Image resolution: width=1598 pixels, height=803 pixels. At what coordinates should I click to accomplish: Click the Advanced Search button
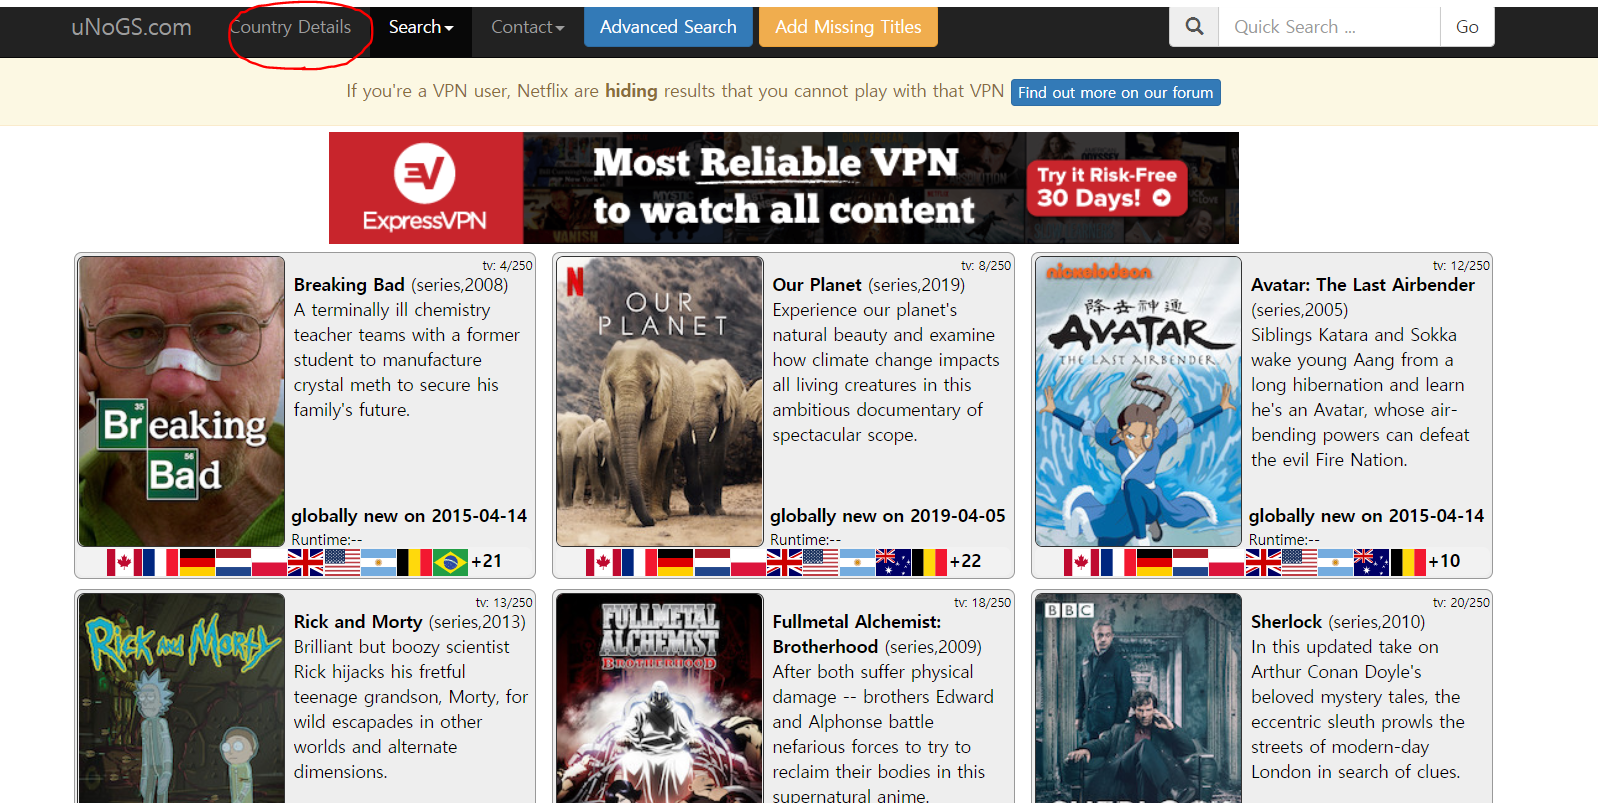point(668,27)
